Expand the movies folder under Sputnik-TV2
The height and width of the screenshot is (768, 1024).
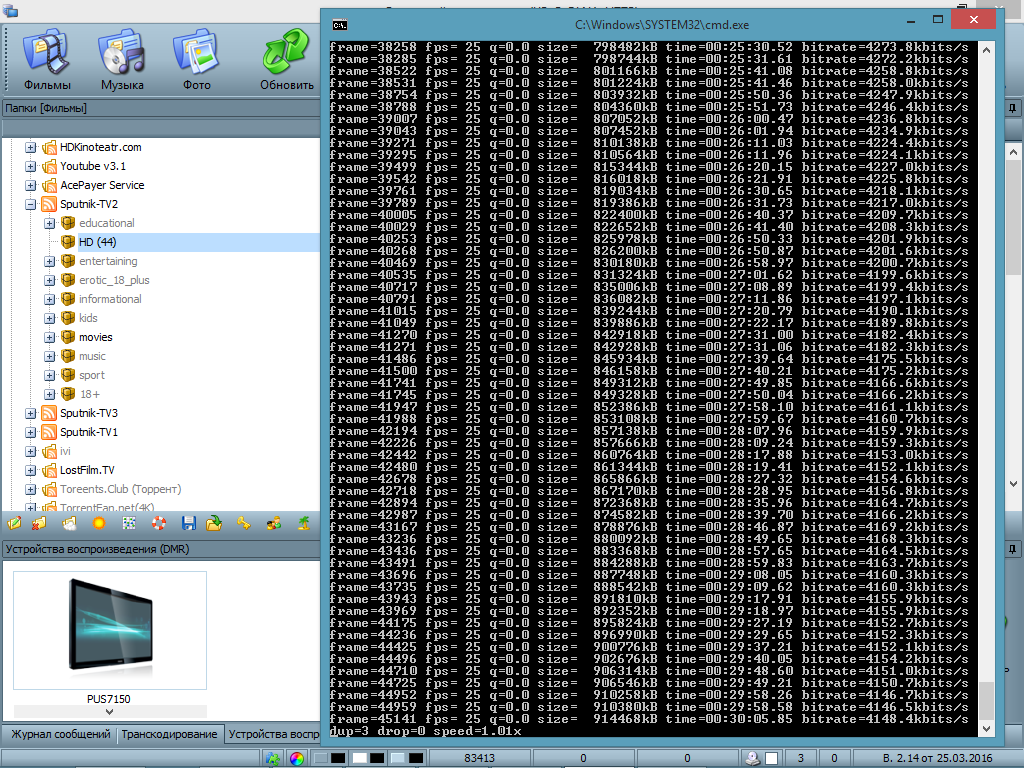pos(50,337)
